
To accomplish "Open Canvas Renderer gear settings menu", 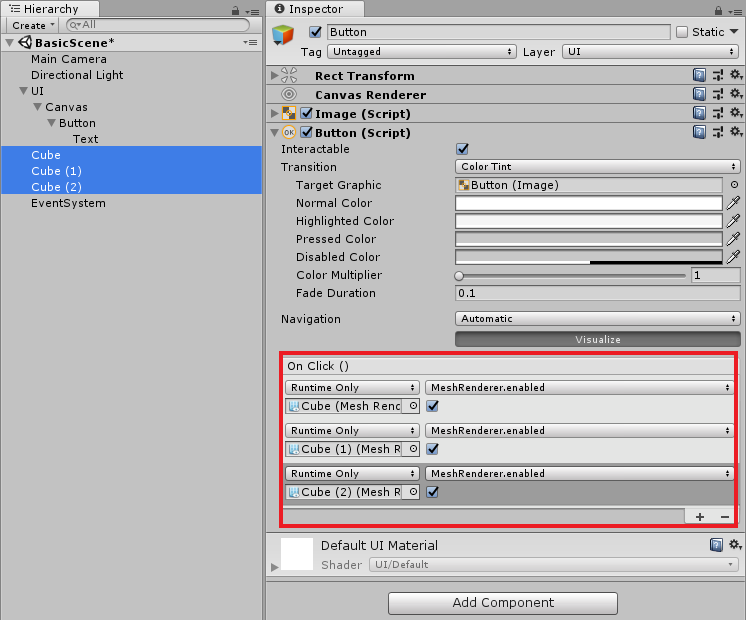I will click(736, 94).
